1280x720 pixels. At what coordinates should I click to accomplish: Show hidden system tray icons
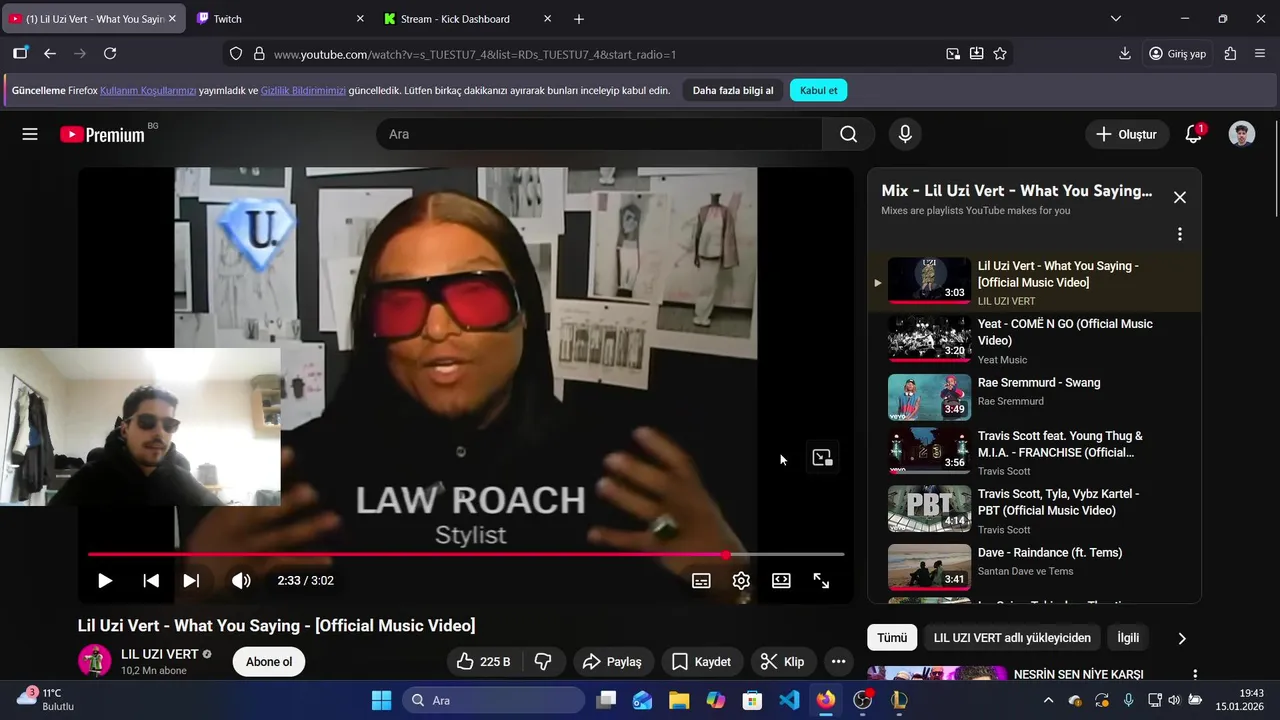(1048, 700)
